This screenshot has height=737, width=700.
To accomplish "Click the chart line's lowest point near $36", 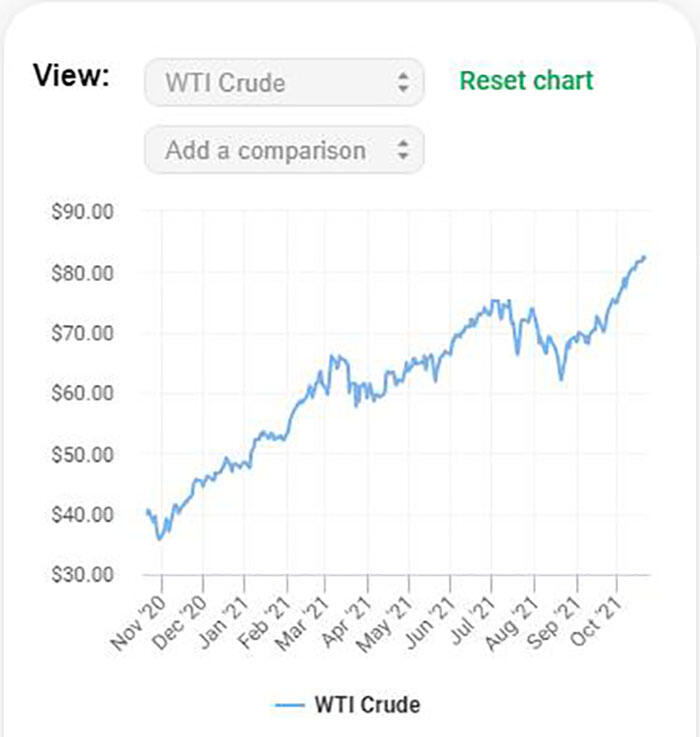I will click(x=158, y=539).
